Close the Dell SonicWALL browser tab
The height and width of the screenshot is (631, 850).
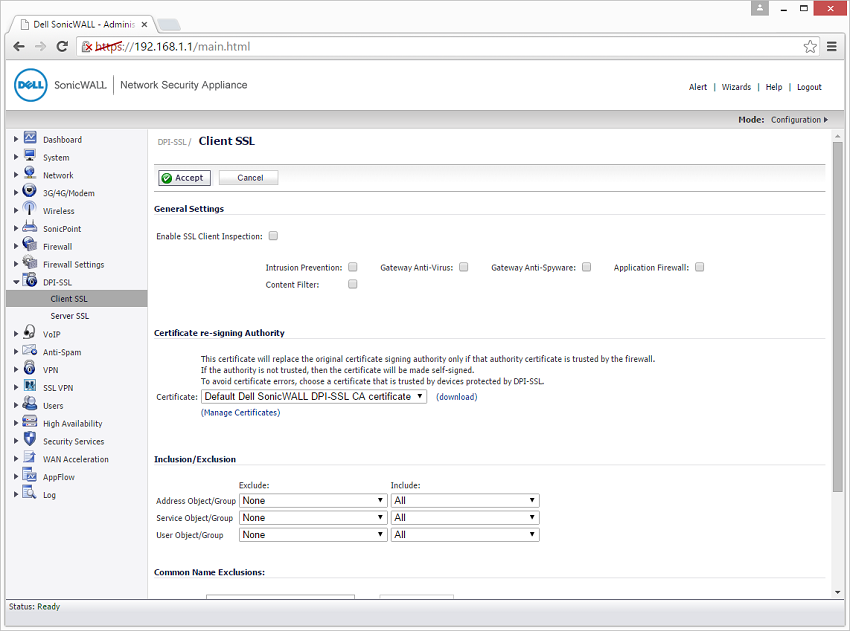click(x=144, y=24)
